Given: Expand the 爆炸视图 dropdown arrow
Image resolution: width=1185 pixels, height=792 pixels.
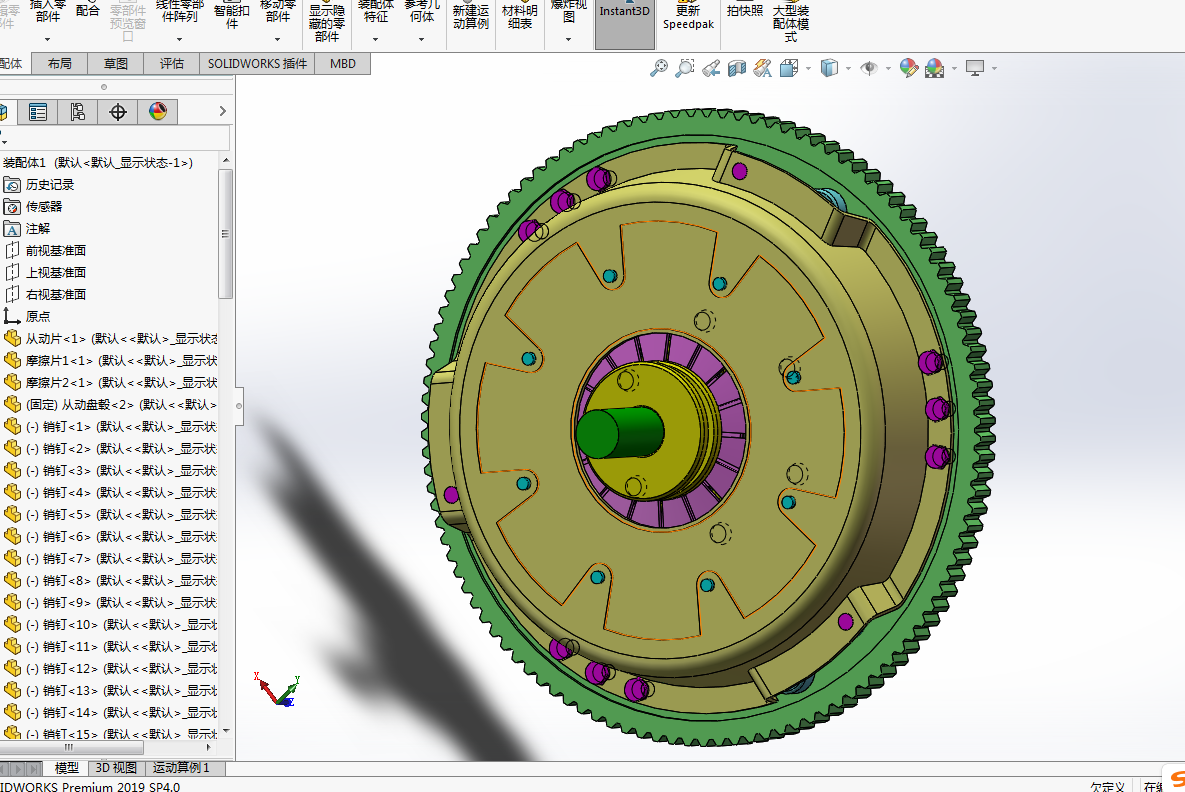Looking at the screenshot, I should [568, 40].
